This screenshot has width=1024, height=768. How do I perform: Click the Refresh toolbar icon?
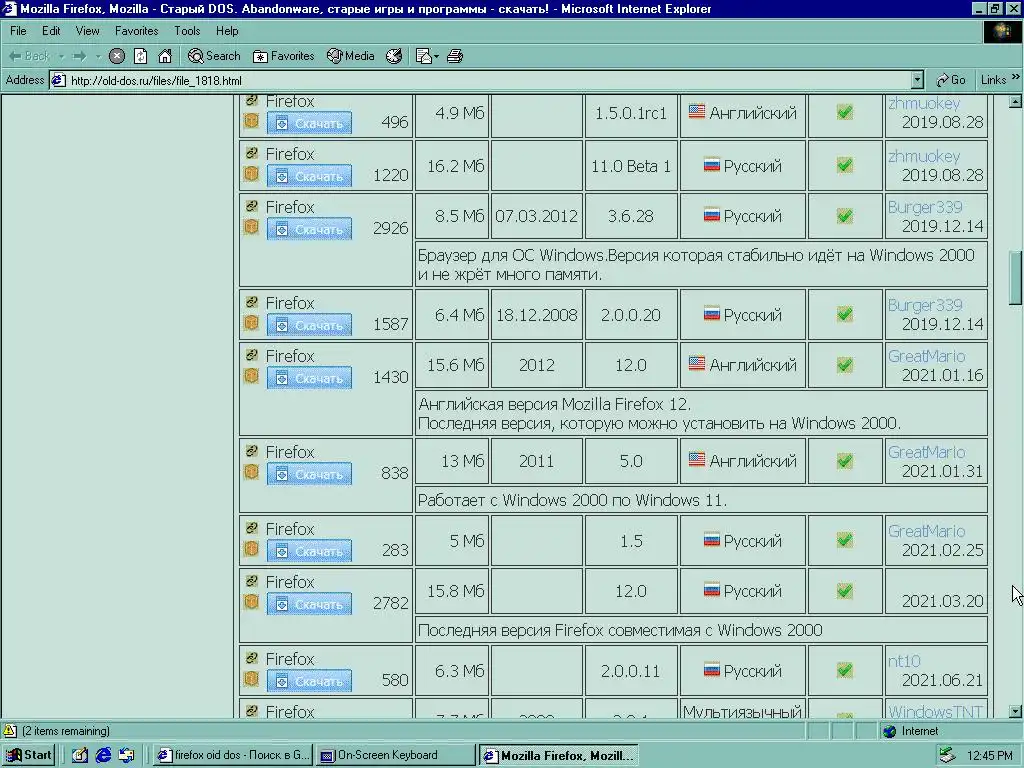click(x=140, y=56)
